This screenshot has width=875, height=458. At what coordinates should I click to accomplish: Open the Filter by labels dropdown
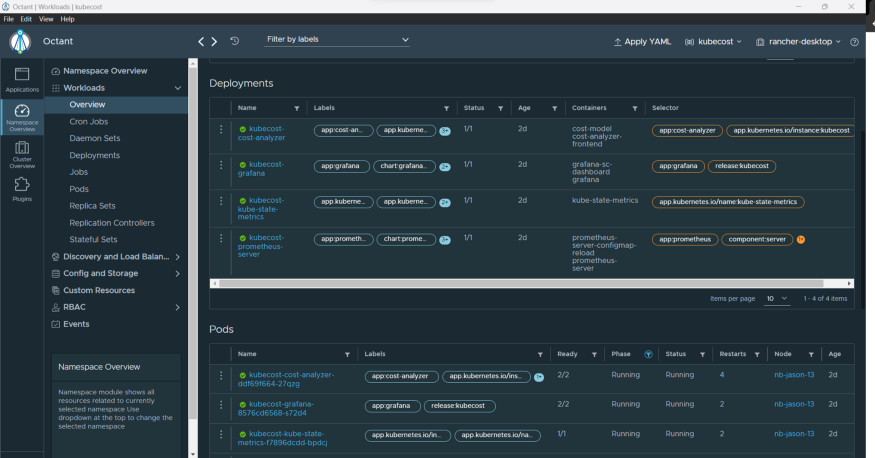click(x=338, y=40)
